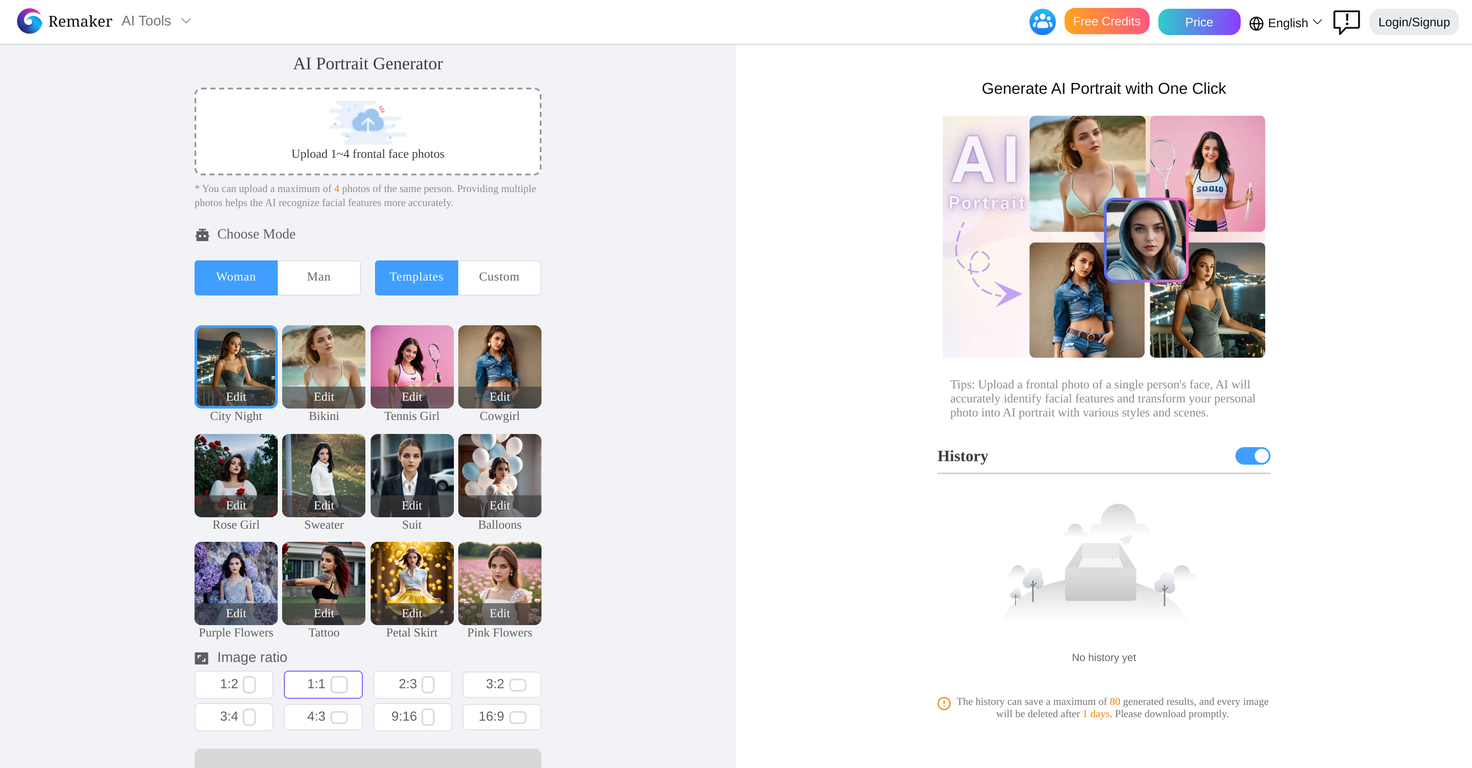Select the Bikini template thumbnail

pyautogui.click(x=323, y=360)
